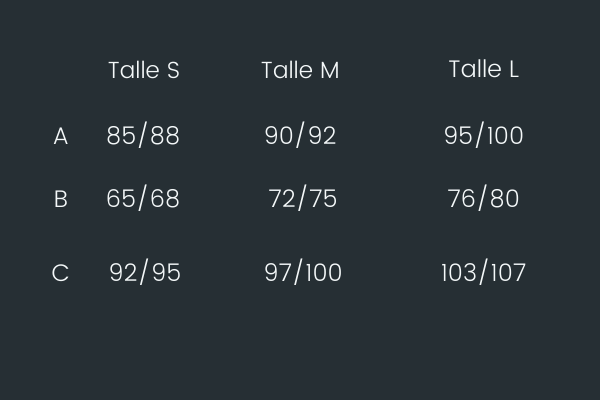Click the slash in 103/107
The height and width of the screenshot is (400, 600).
click(x=484, y=272)
